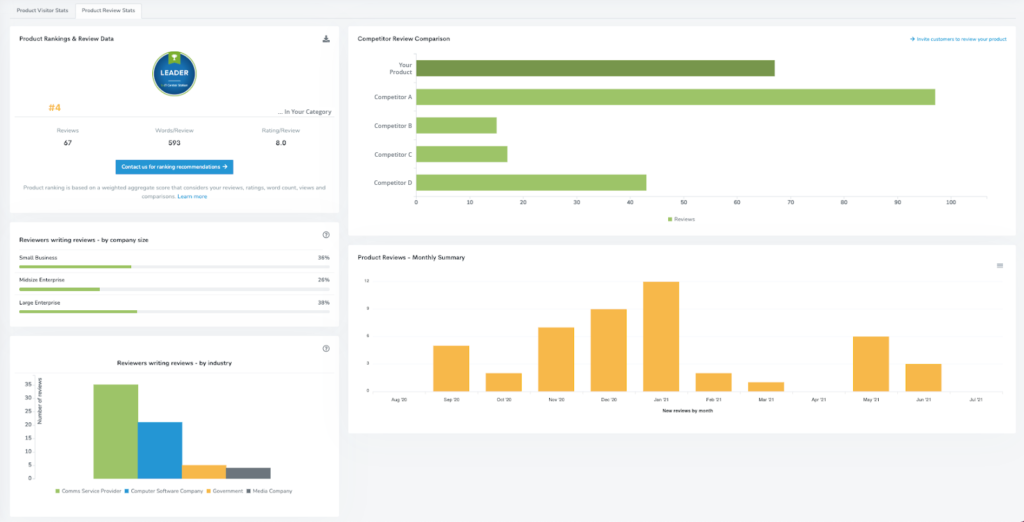
Task: Select the Product Review Stats tab
Action: pos(109,10)
